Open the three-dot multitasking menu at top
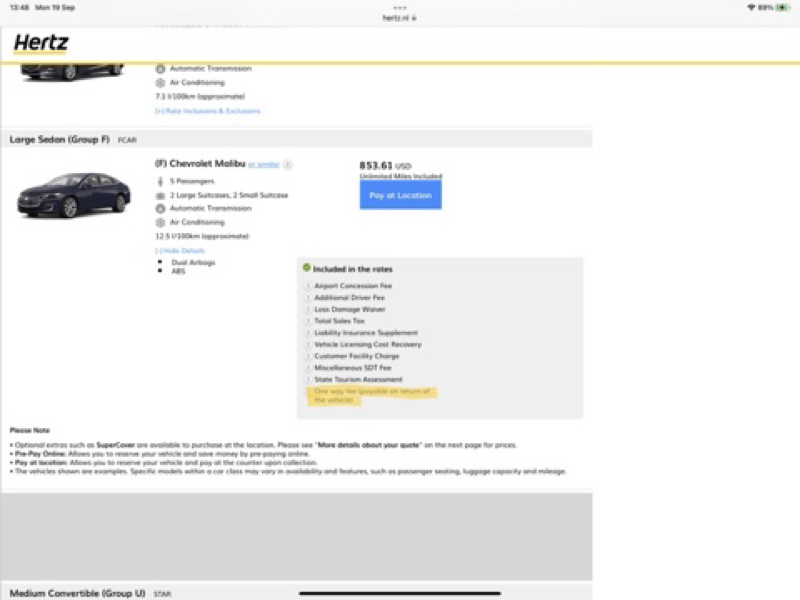This screenshot has height=600, width=800. tap(400, 6)
